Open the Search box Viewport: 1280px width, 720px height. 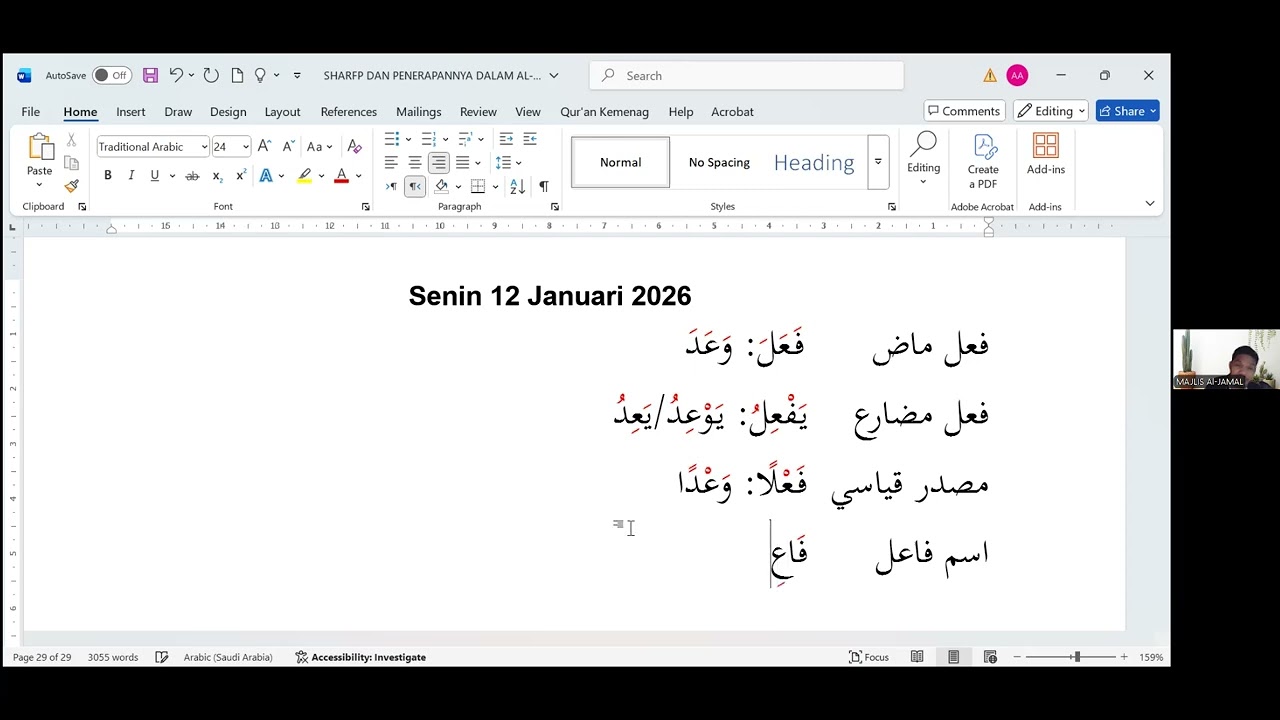(747, 75)
